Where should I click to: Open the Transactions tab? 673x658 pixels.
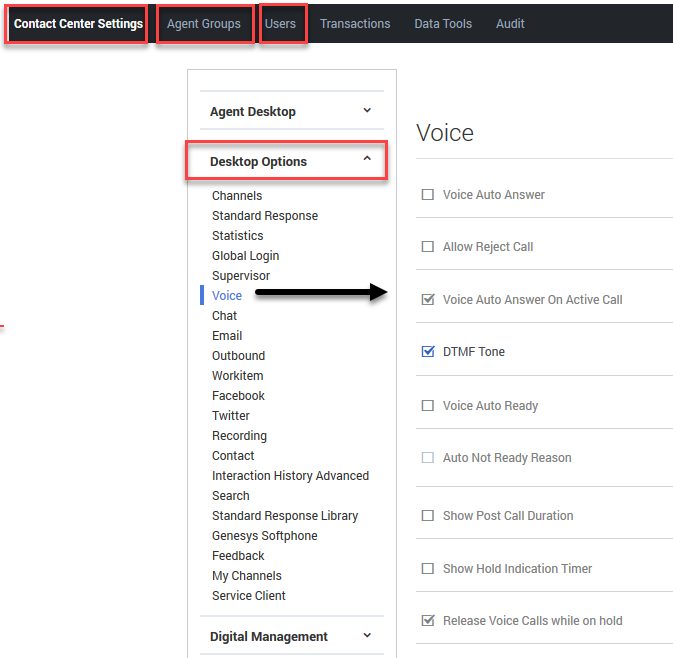[x=355, y=24]
